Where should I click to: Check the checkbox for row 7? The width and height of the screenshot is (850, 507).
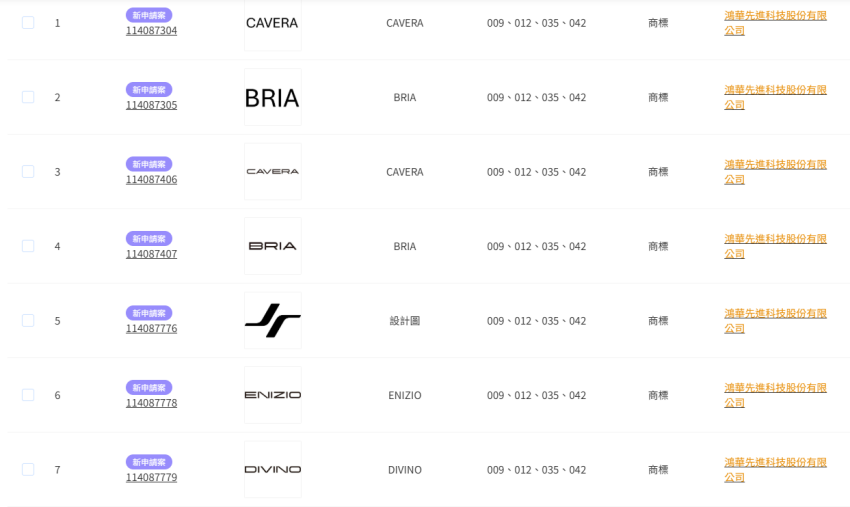pos(28,469)
